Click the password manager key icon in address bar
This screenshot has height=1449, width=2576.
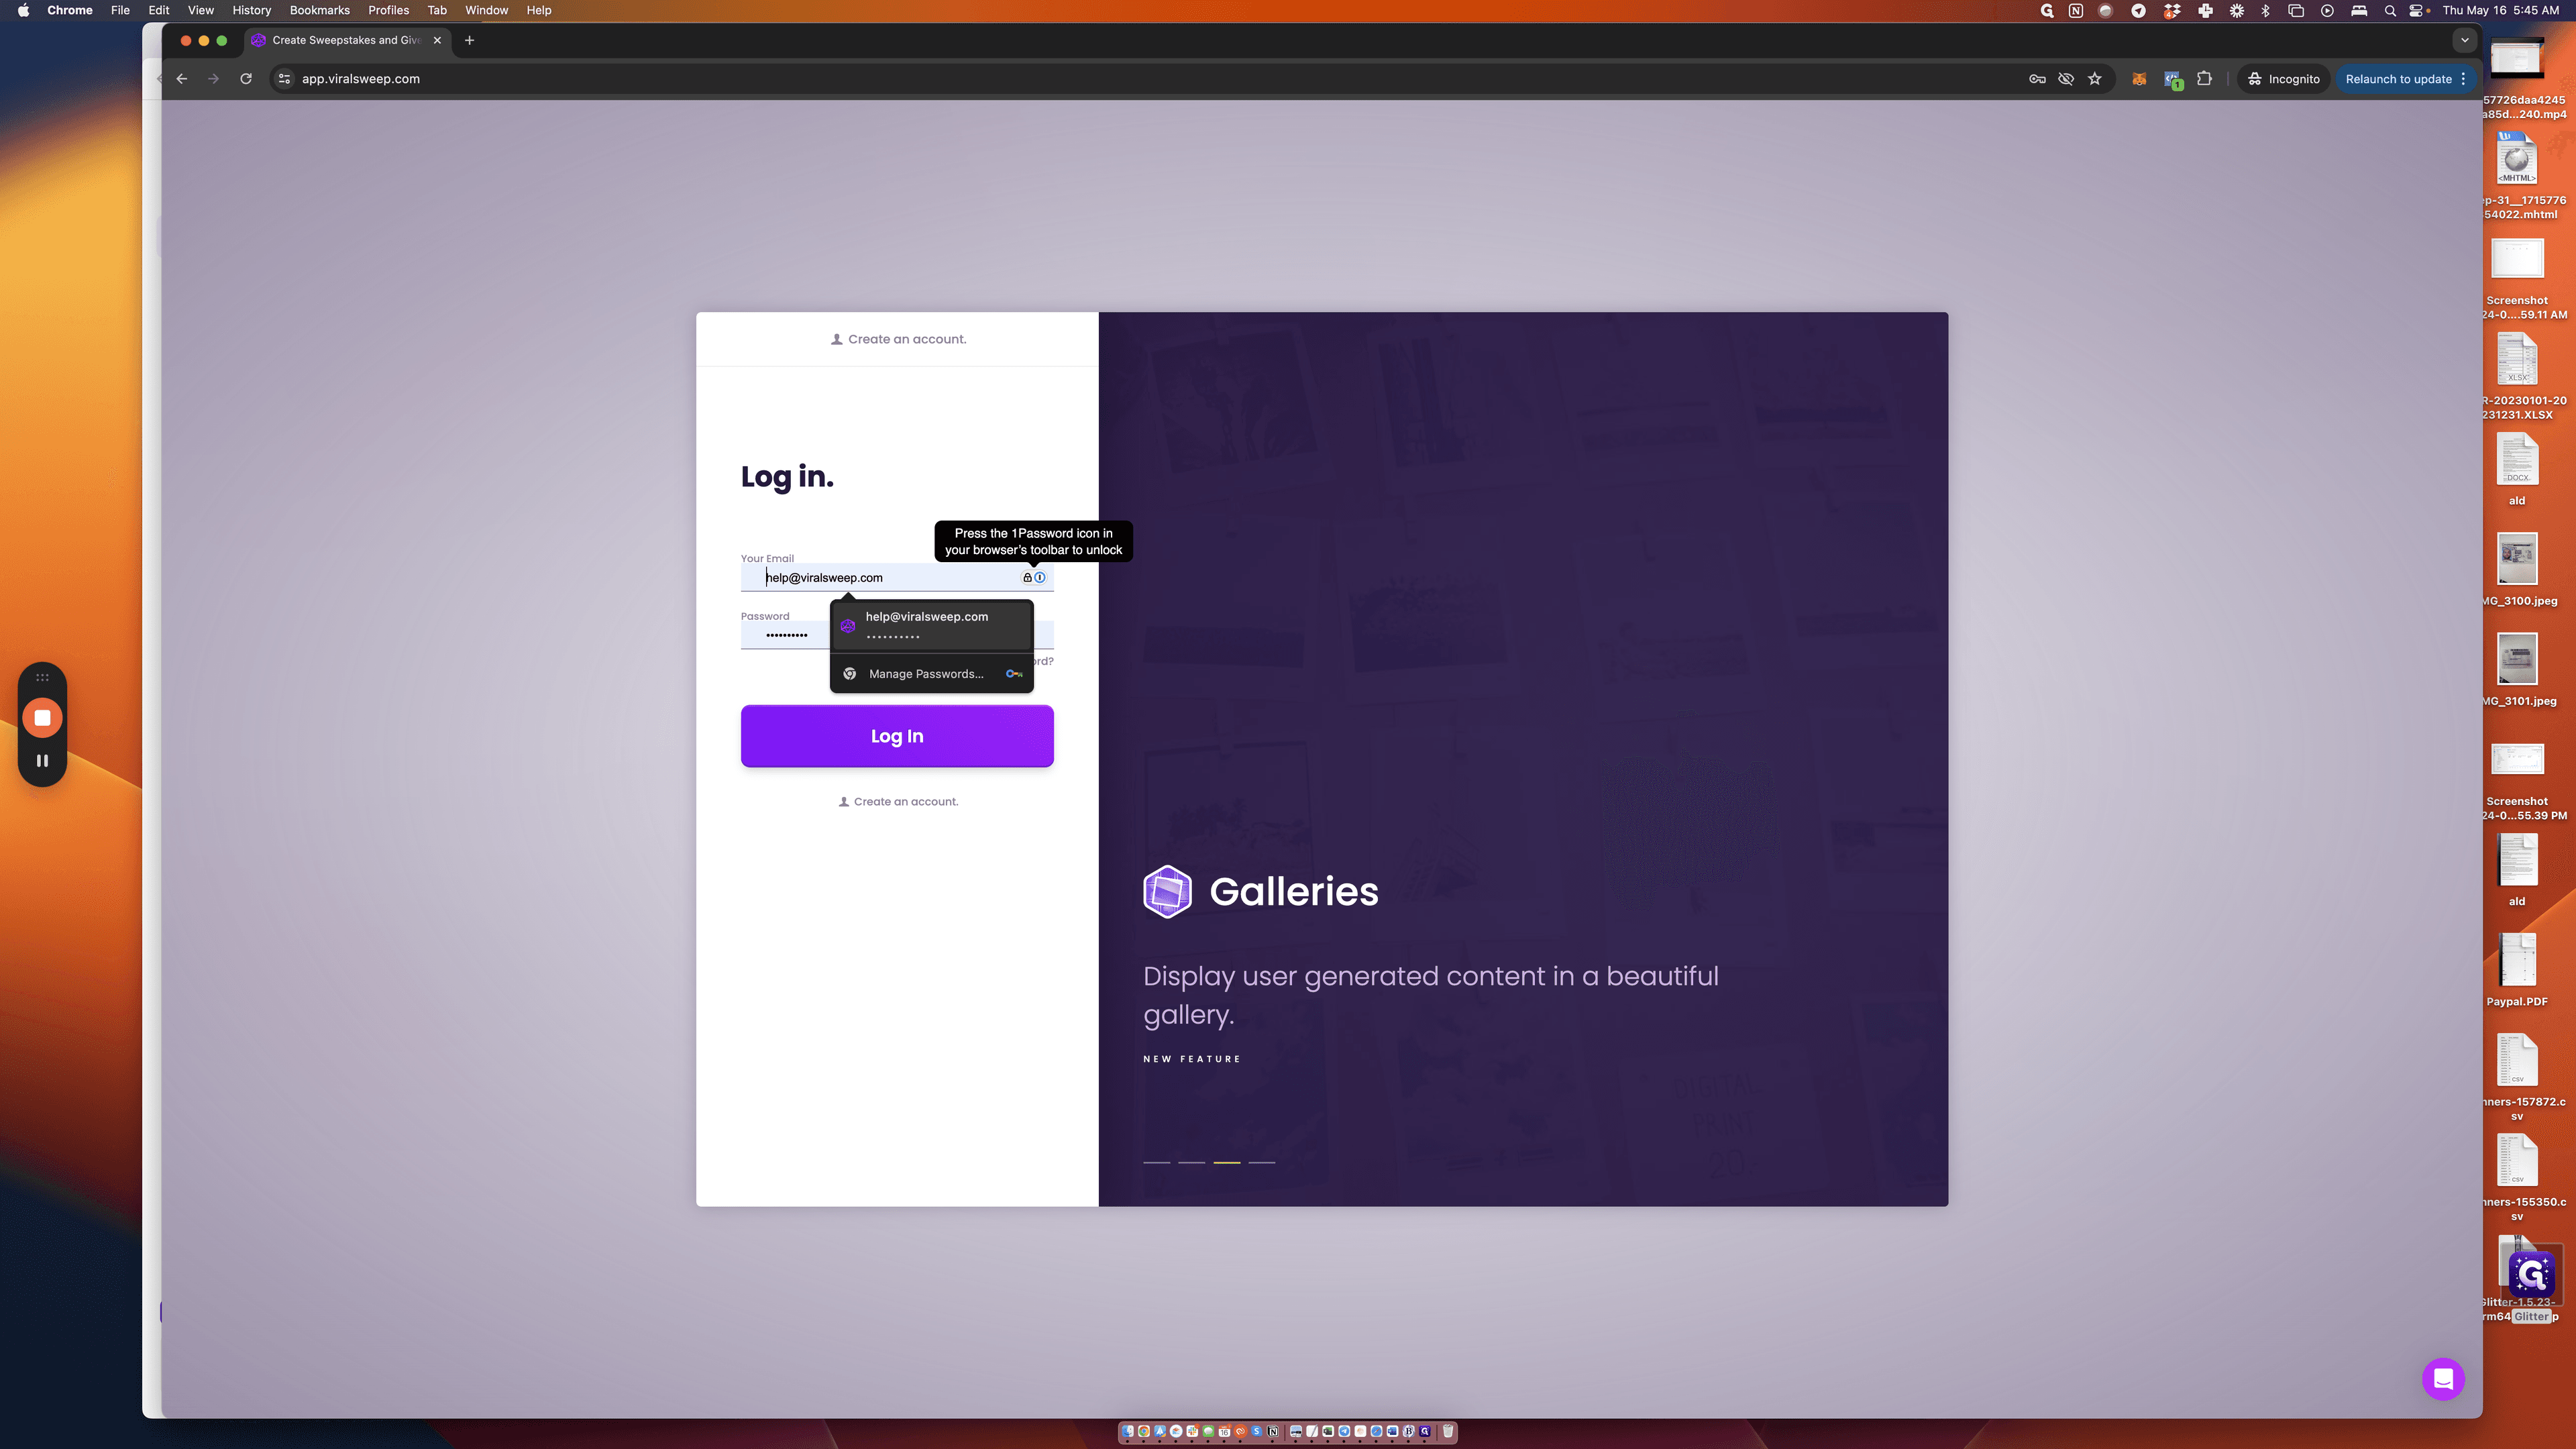coord(2036,79)
